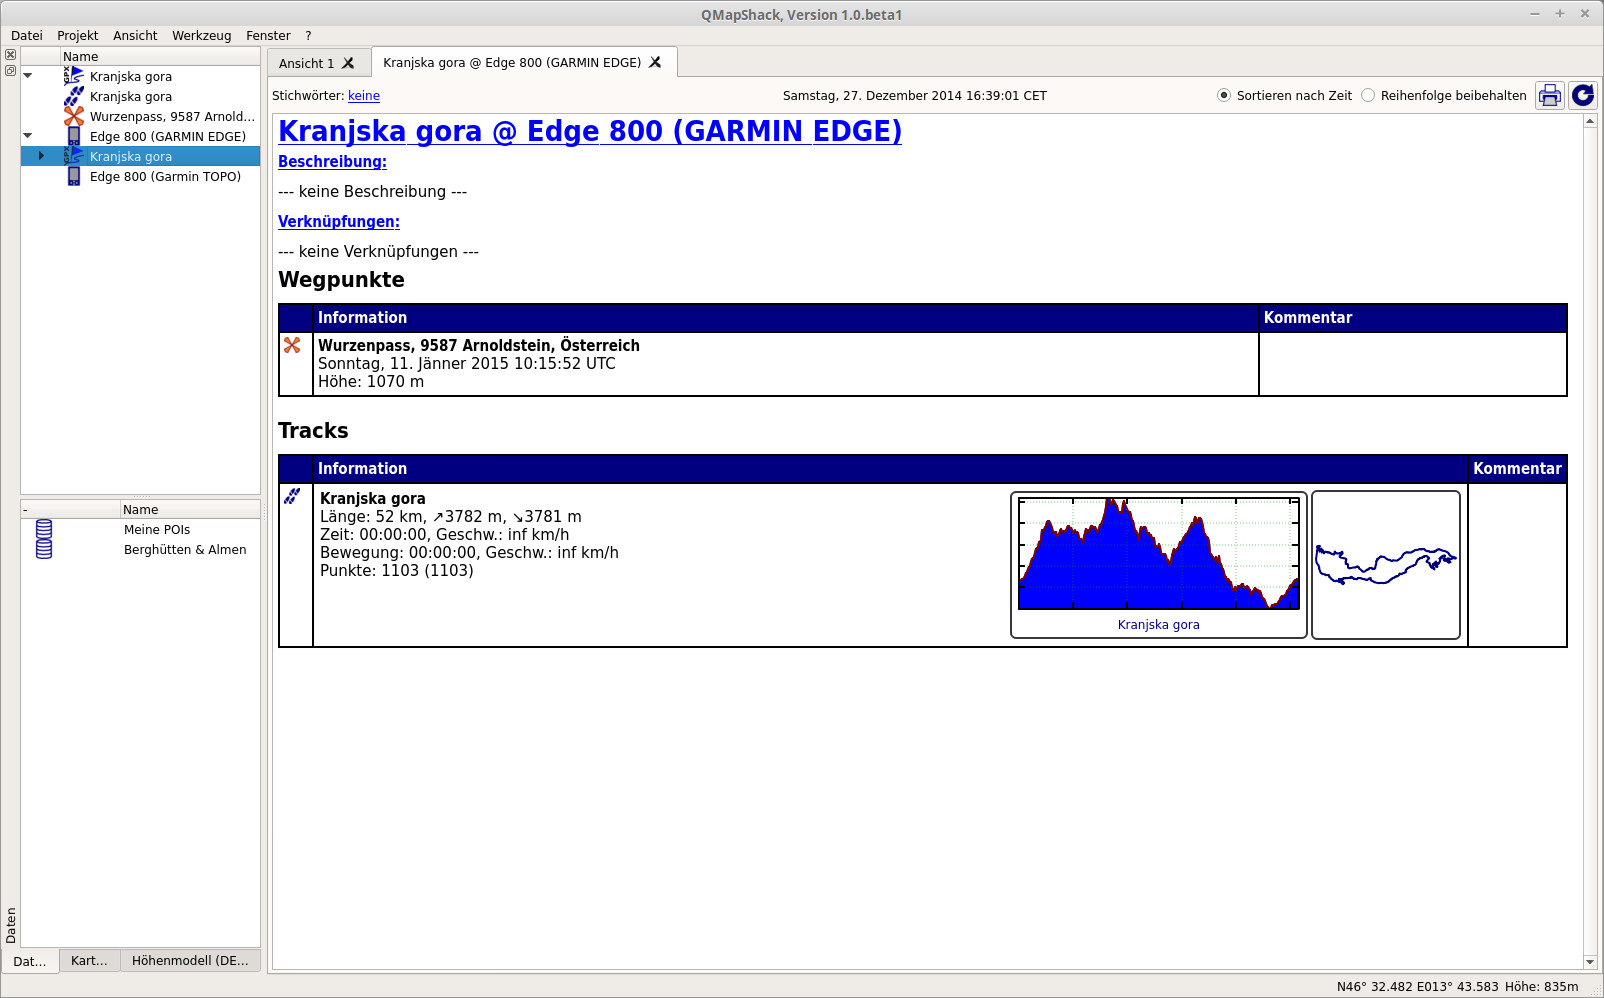The height and width of the screenshot is (998, 1604).
Task: Select Berghütten & Almen in the database list
Action: pyautogui.click(x=185, y=549)
